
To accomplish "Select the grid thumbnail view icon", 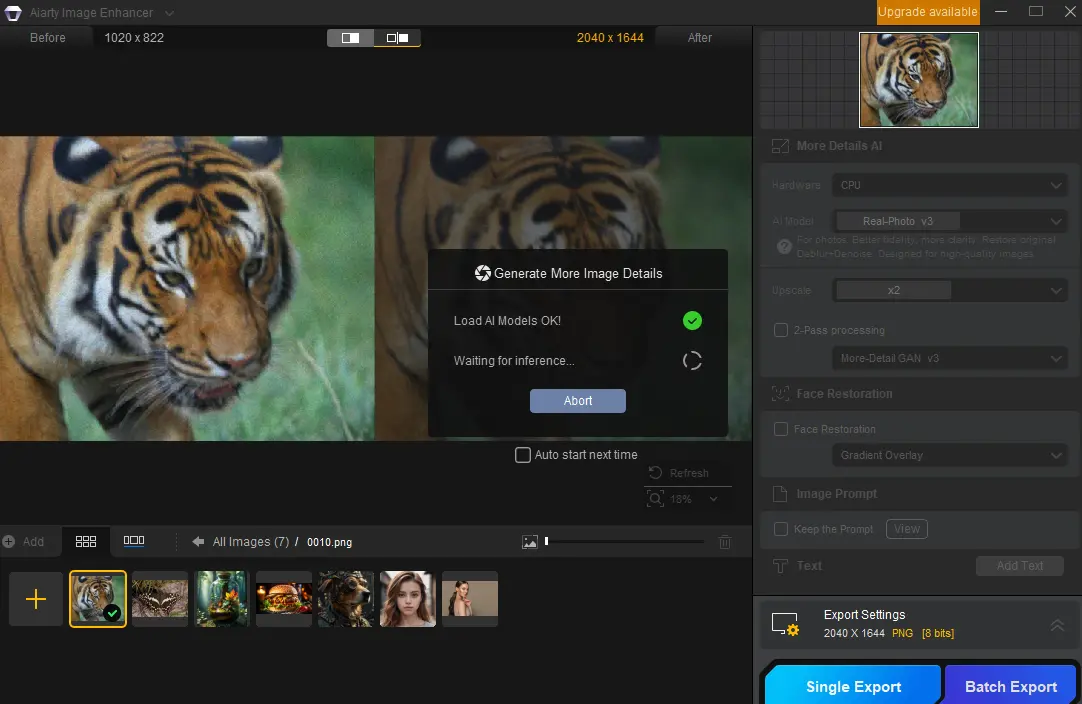I will coord(86,542).
